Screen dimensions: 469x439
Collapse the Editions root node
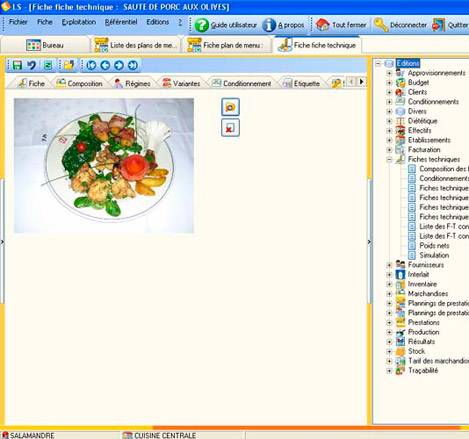(x=378, y=63)
